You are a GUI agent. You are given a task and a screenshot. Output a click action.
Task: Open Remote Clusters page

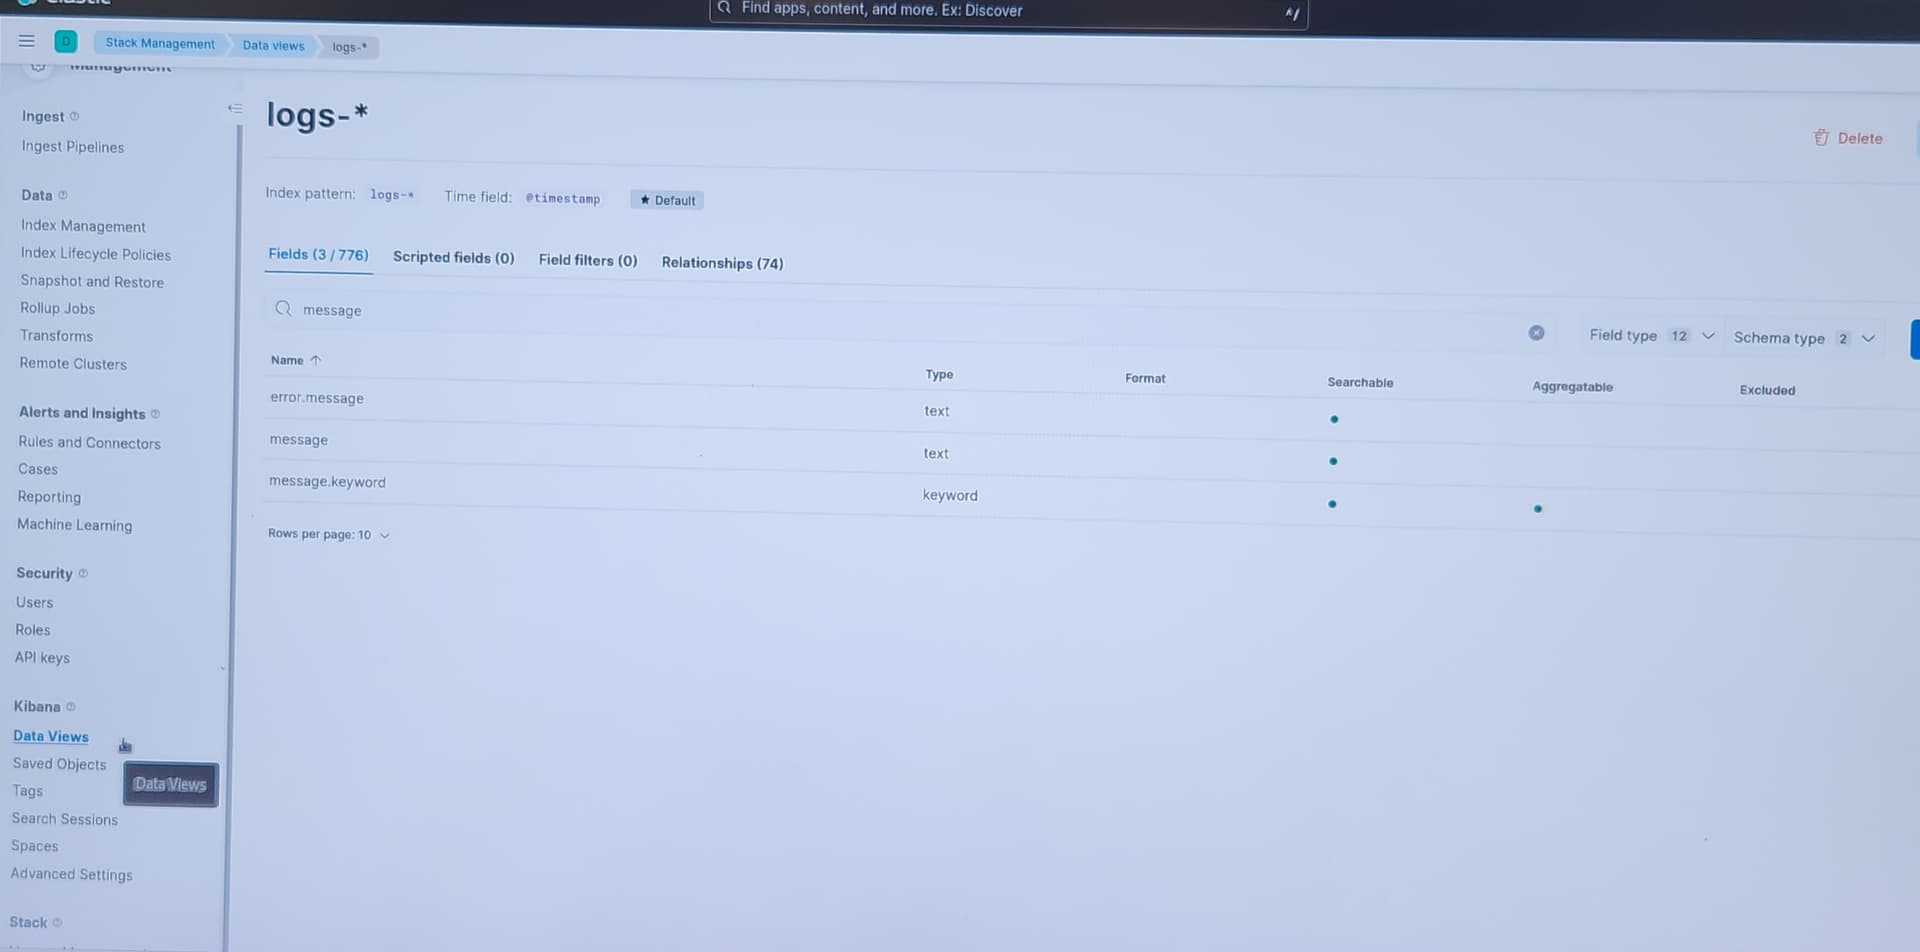[x=73, y=364]
